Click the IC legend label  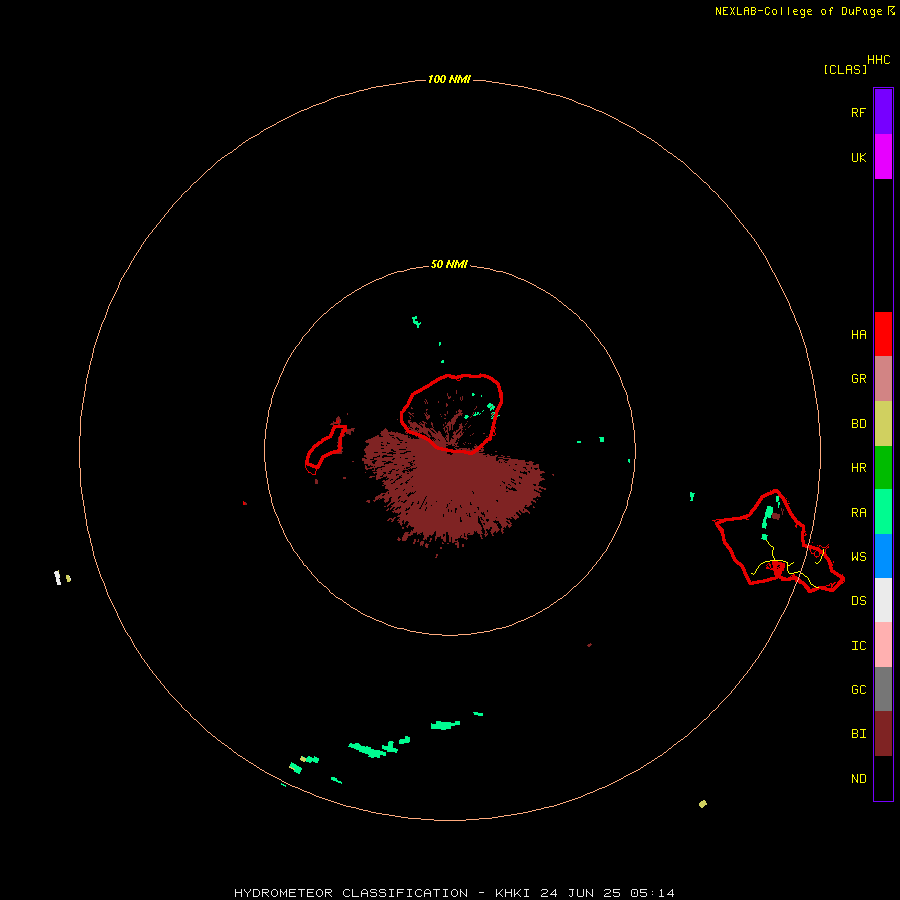(858, 646)
